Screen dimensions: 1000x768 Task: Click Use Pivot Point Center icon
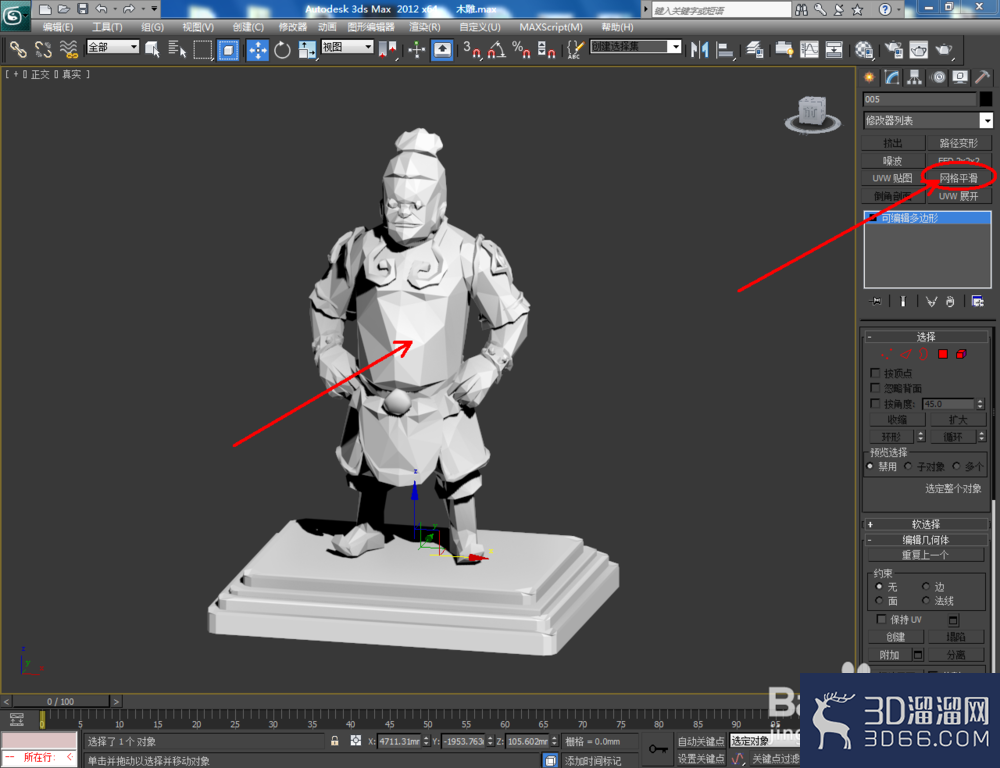[x=387, y=49]
